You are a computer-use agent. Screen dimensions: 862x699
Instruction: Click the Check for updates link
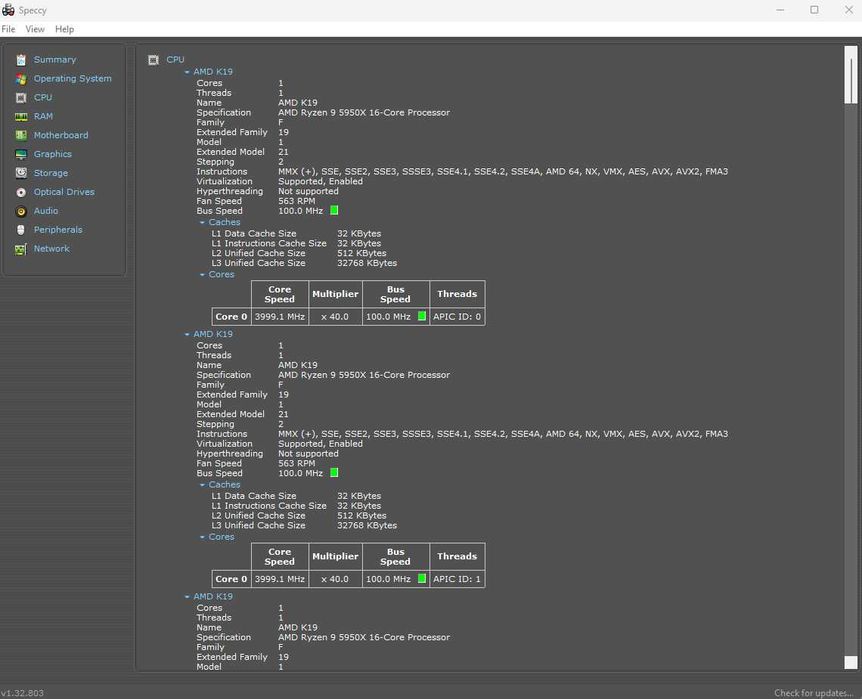815,693
